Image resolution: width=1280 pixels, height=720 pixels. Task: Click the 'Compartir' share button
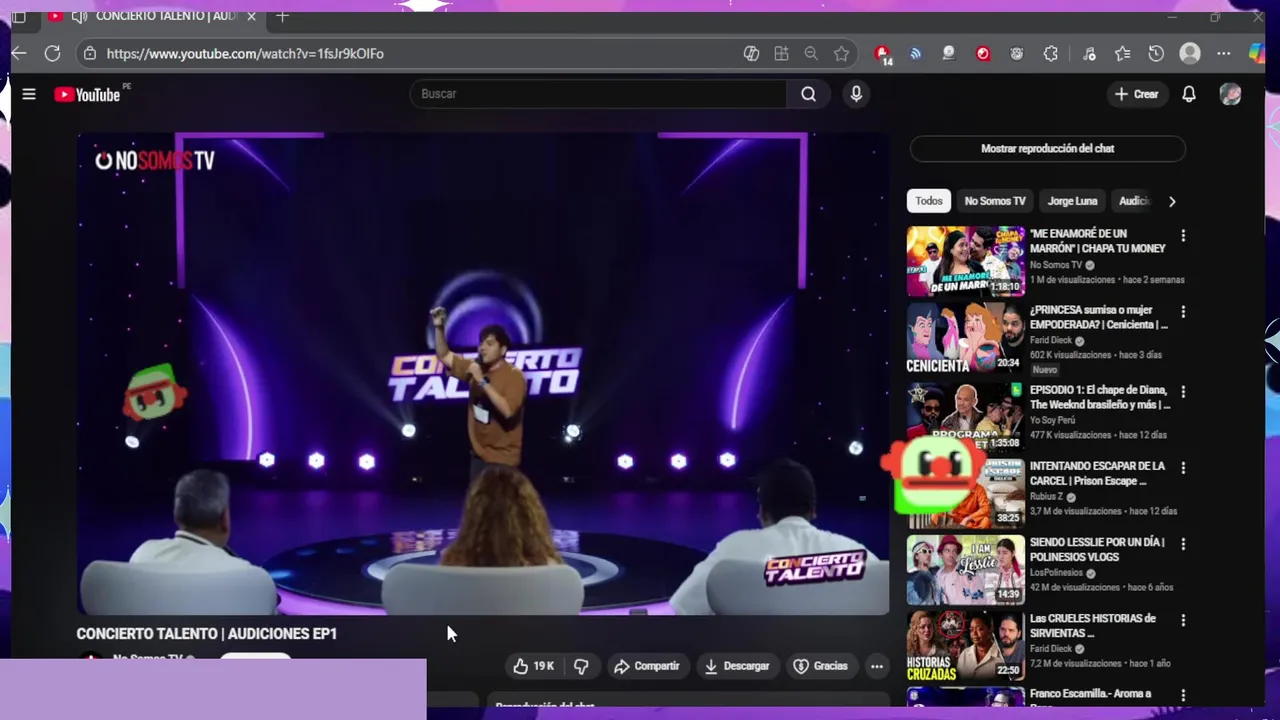[646, 666]
